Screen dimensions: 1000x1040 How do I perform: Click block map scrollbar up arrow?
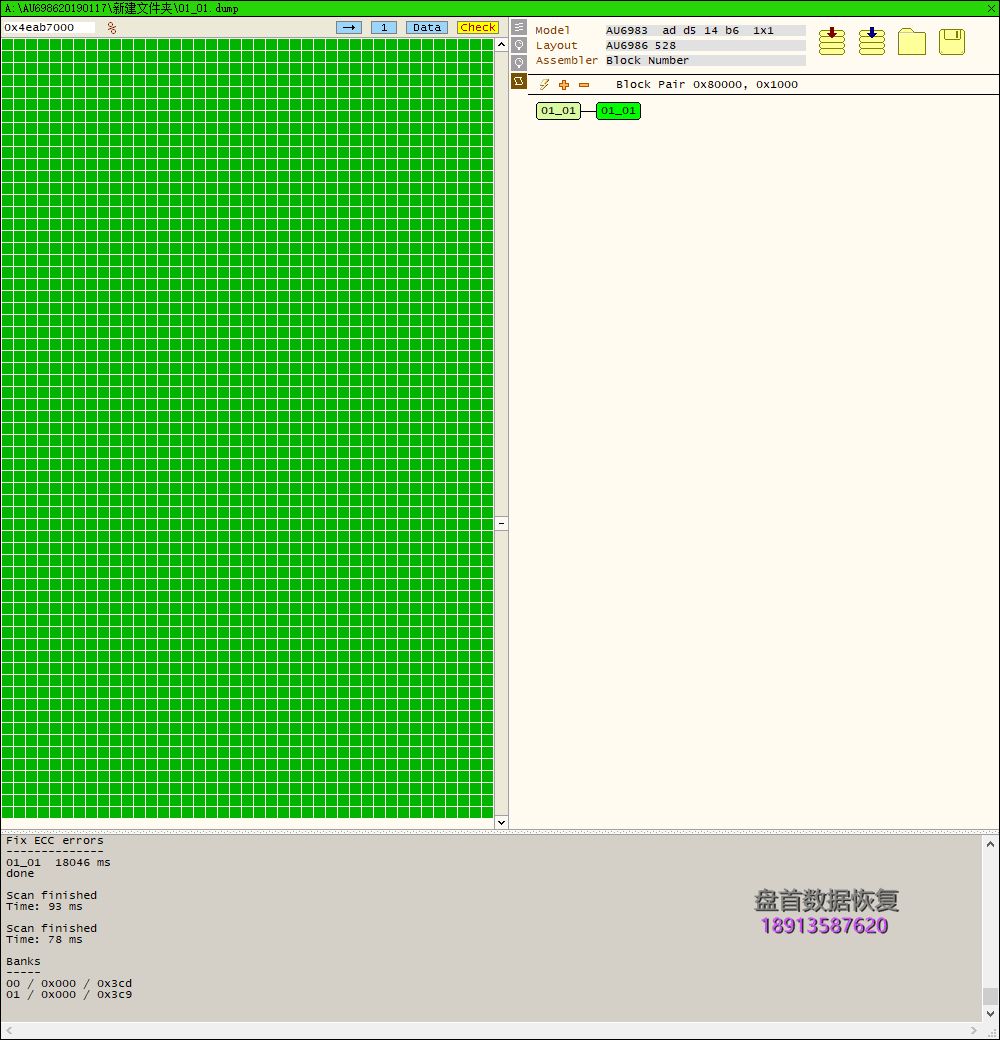coord(501,44)
